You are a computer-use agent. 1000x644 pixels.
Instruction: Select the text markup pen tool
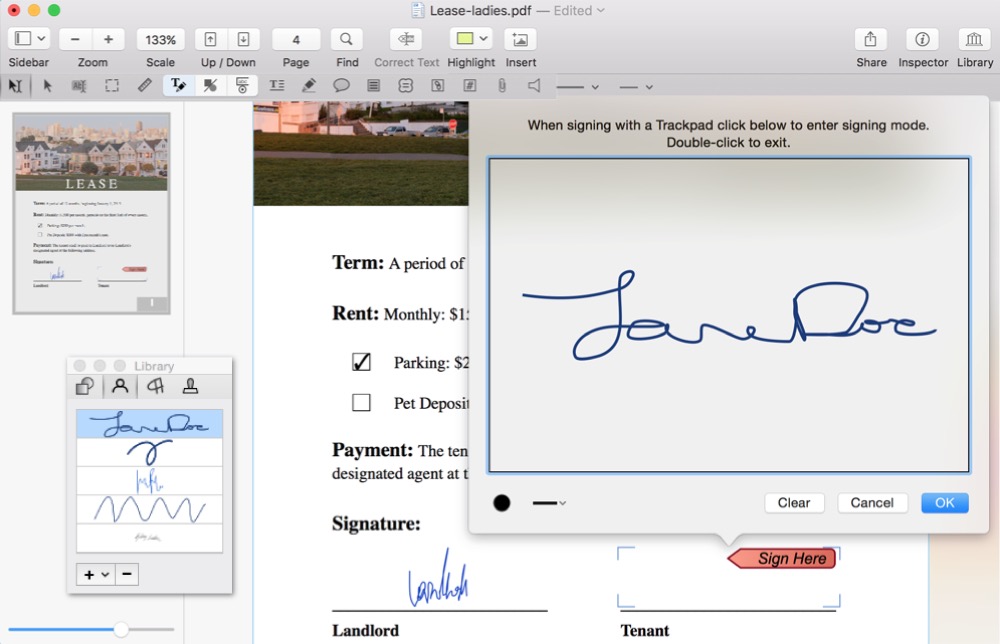click(178, 85)
